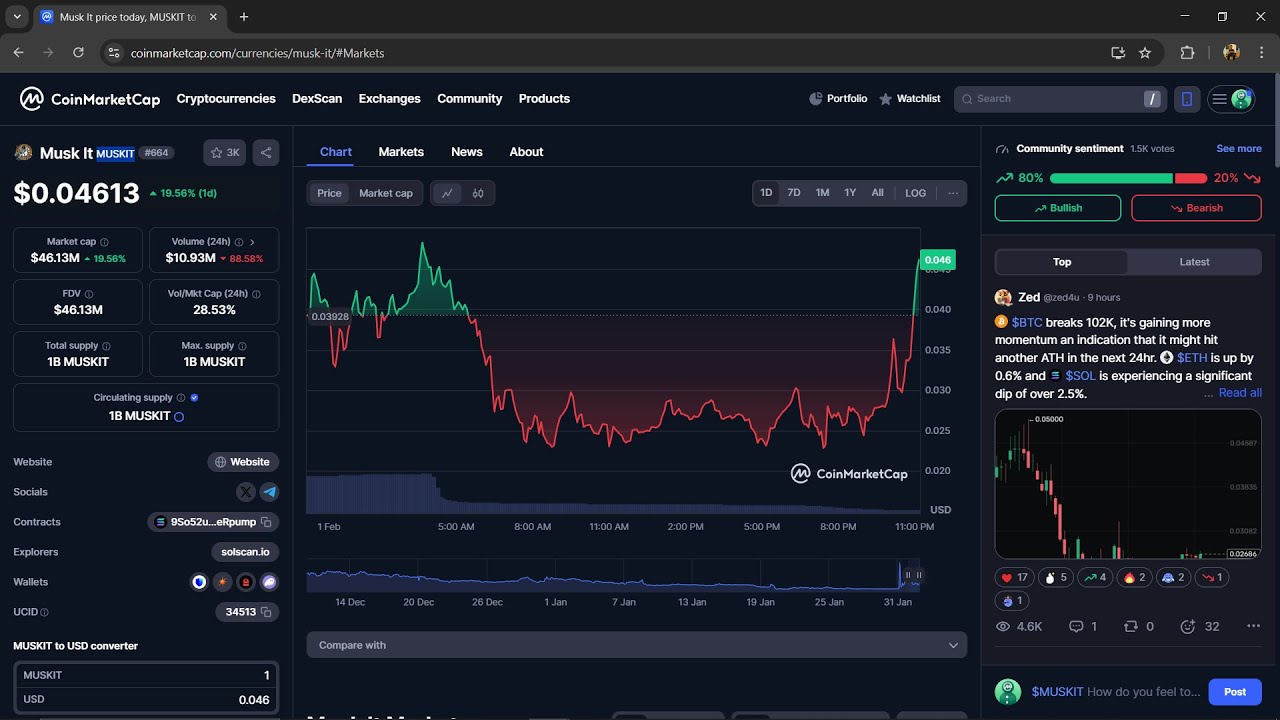React with fire emoji on Zed's post
The width and height of the screenshot is (1280, 720).
(1134, 577)
